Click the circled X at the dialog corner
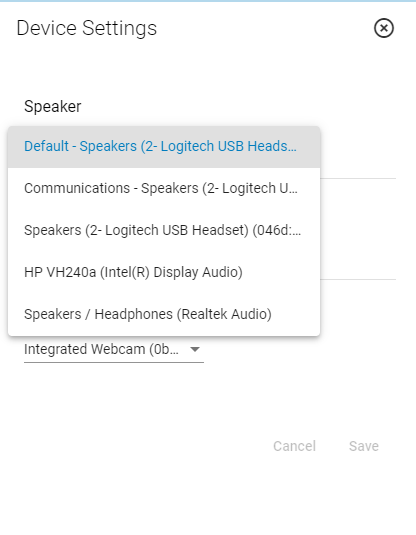 [384, 28]
